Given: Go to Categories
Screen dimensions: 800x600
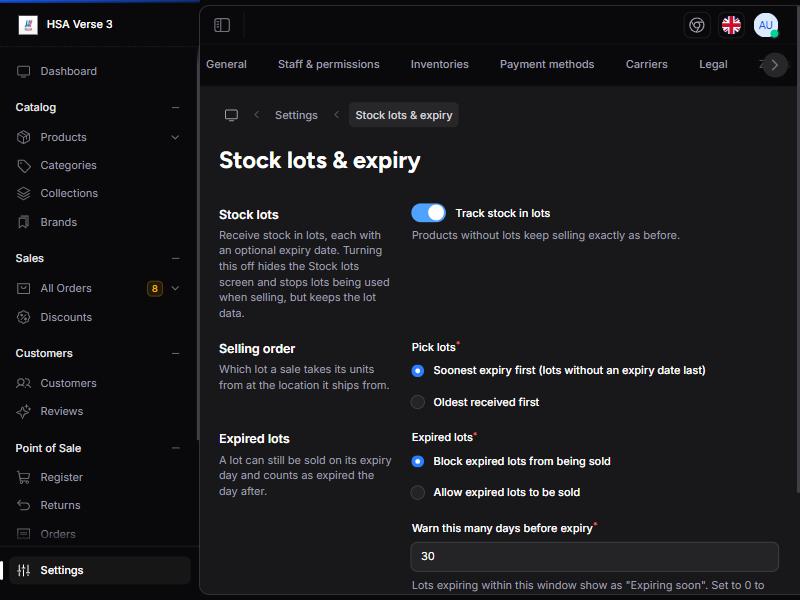Looking at the screenshot, I should [x=68, y=165].
